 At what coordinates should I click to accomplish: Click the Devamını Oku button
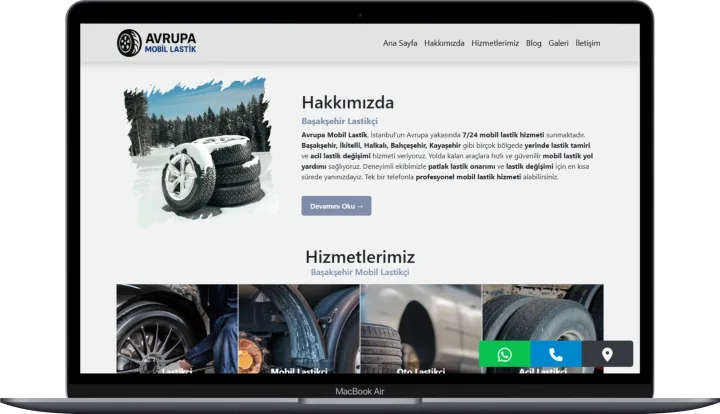(x=337, y=206)
